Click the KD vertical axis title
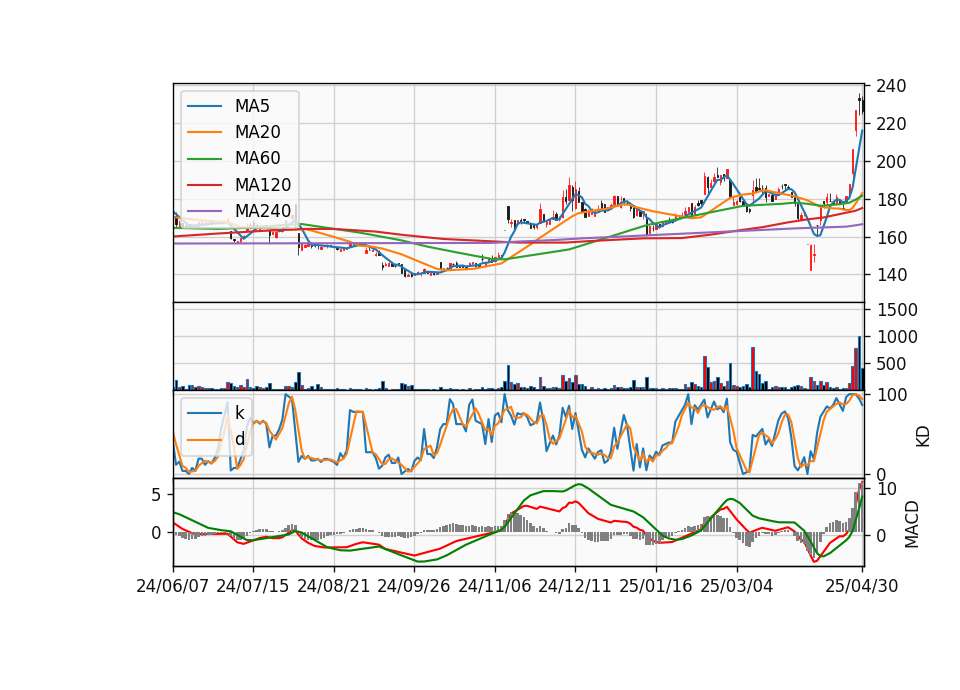960x690 pixels. [x=923, y=436]
